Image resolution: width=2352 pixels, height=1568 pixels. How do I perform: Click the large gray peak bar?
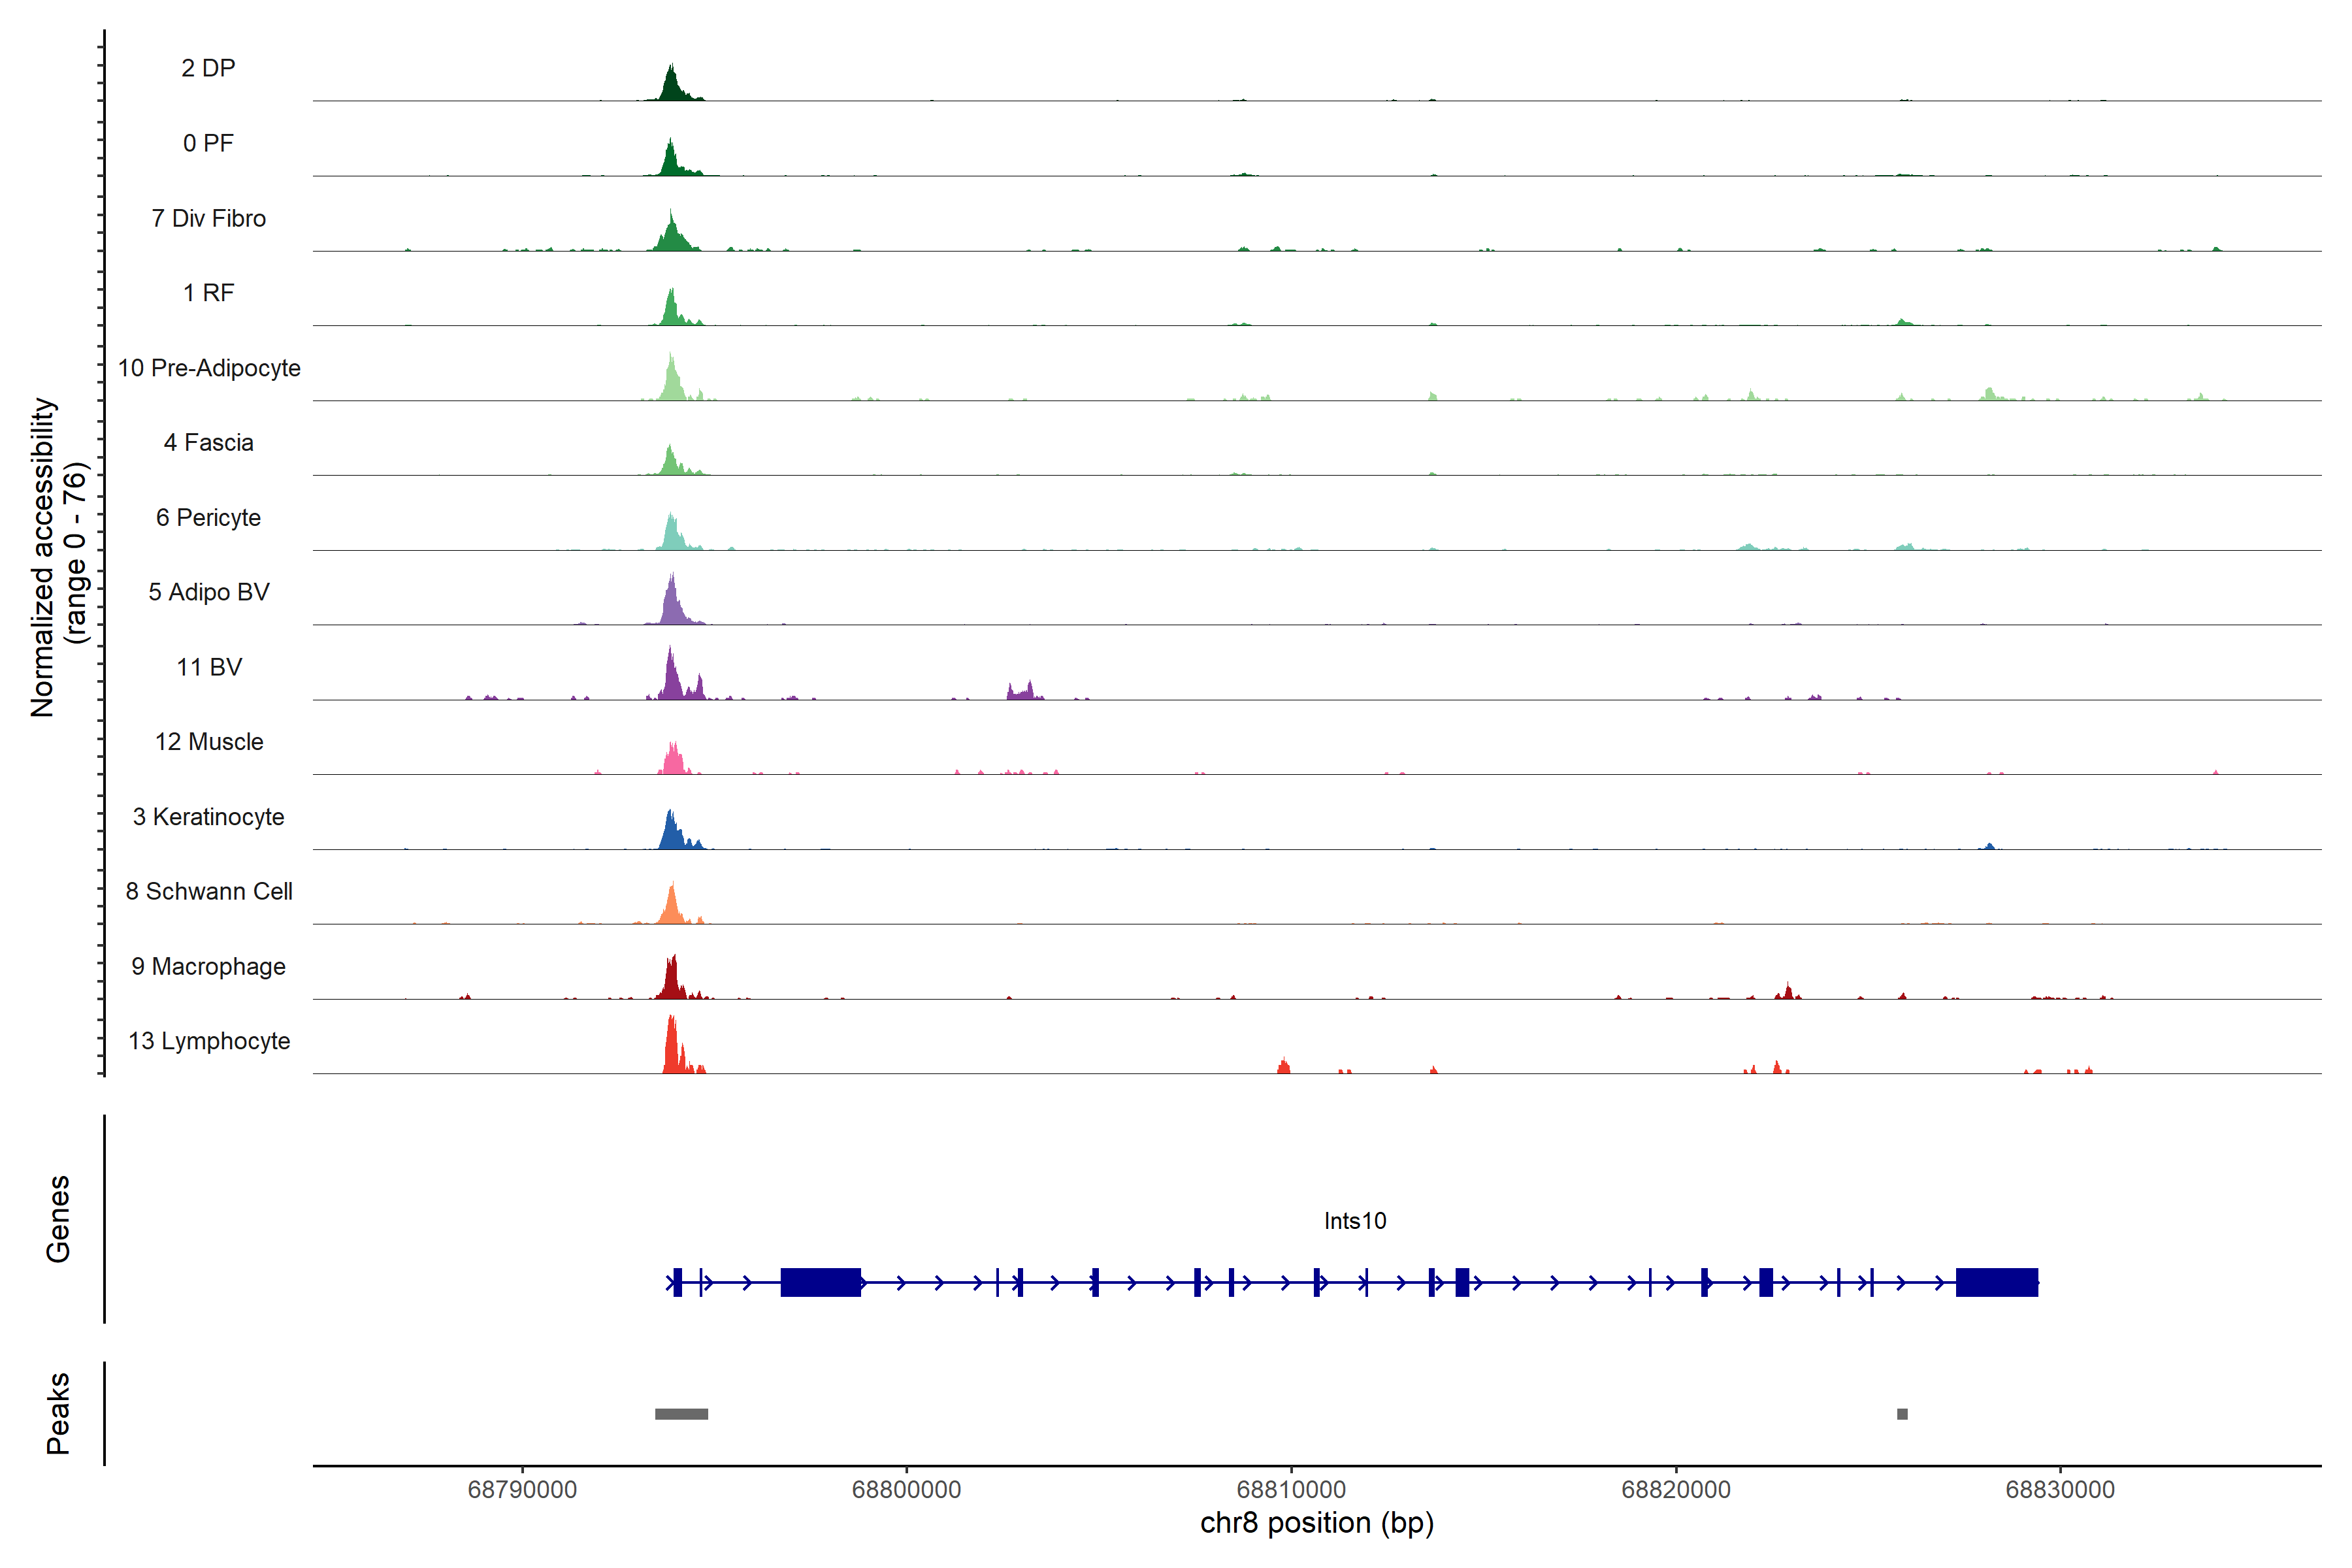[681, 1414]
